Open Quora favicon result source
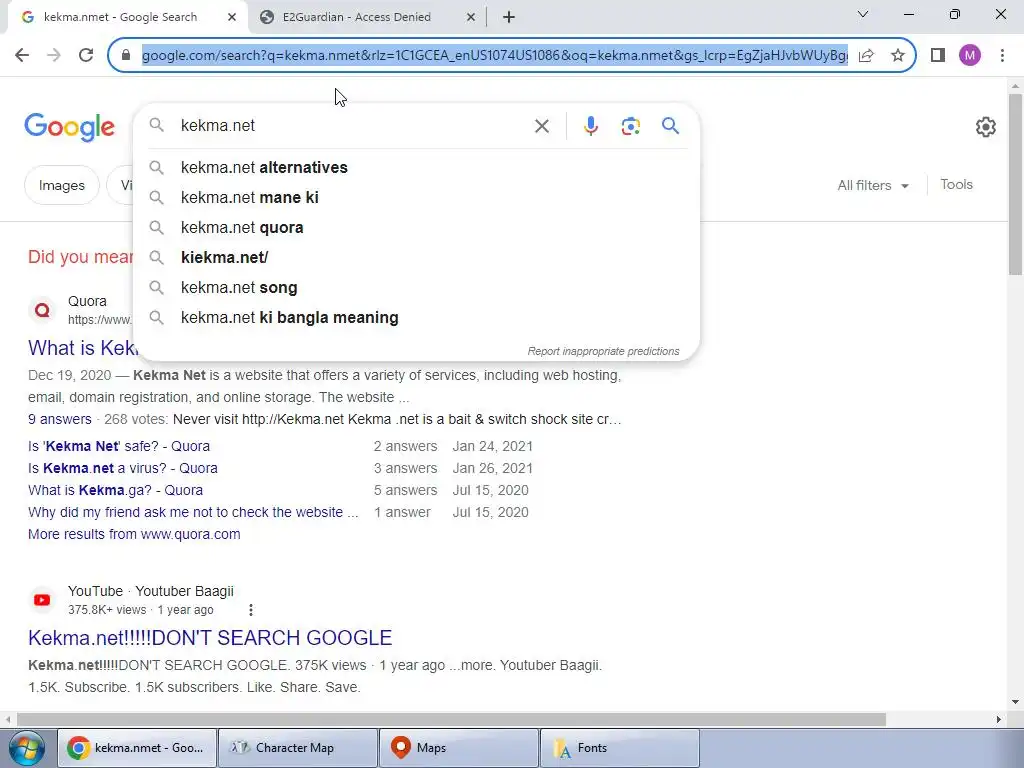The image size is (1024, 768). pyautogui.click(x=42, y=310)
